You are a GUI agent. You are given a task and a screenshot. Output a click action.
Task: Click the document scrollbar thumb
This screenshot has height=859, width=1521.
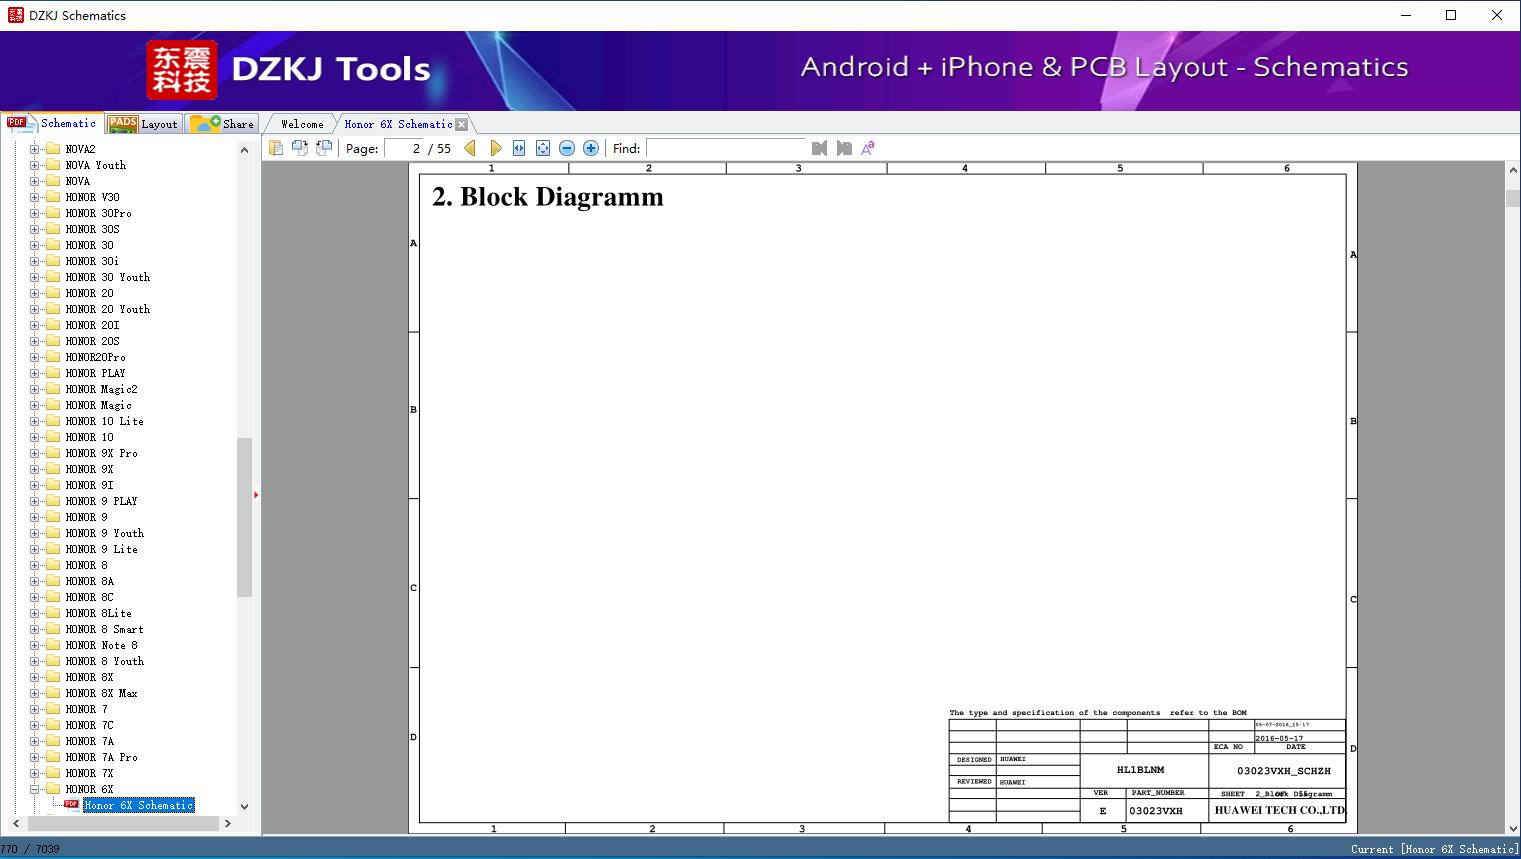coord(1512,198)
